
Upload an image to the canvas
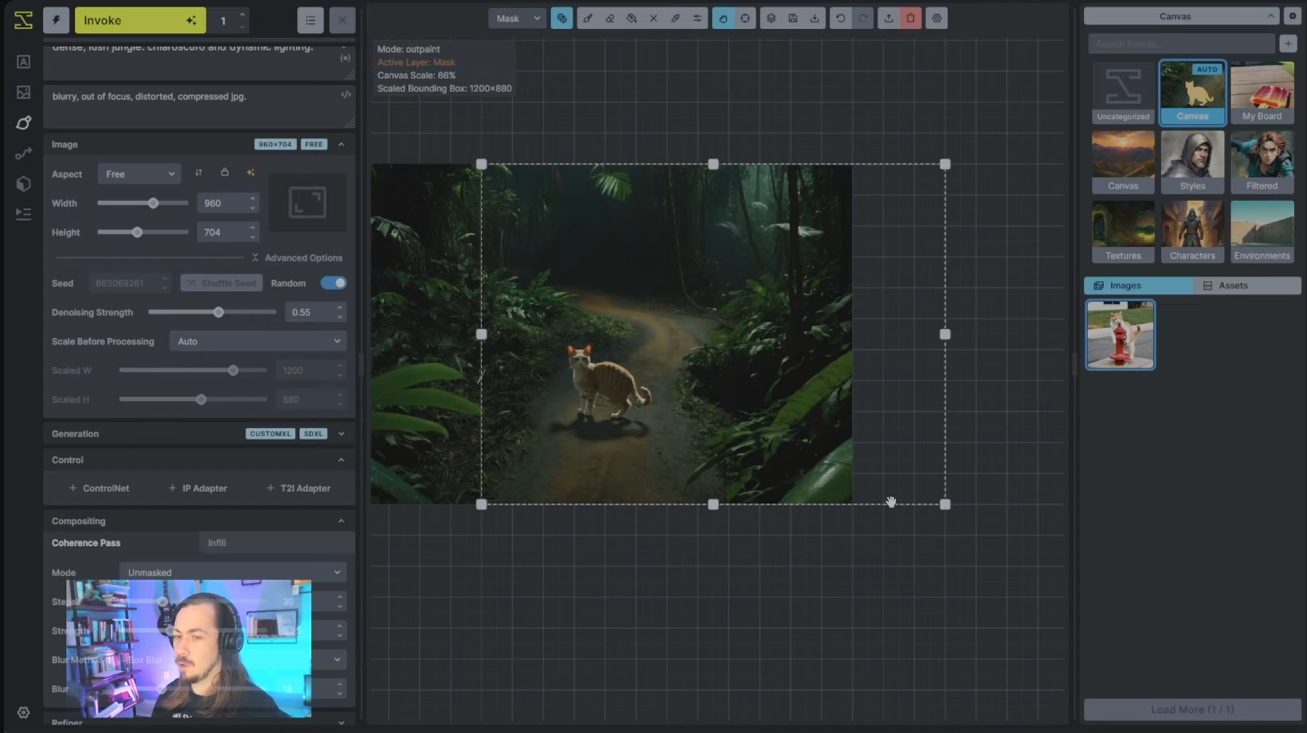tap(888, 18)
